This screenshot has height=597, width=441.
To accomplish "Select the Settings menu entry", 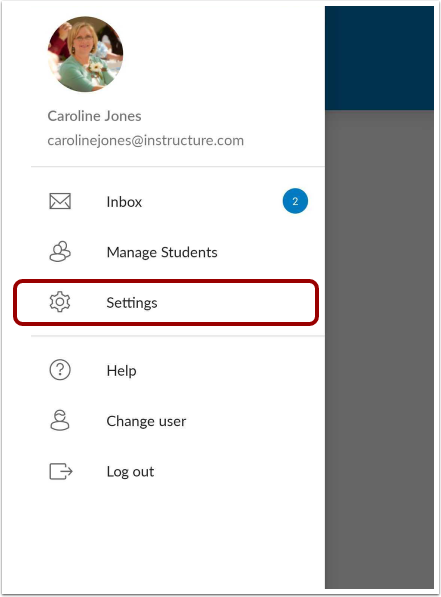I will [x=166, y=302].
